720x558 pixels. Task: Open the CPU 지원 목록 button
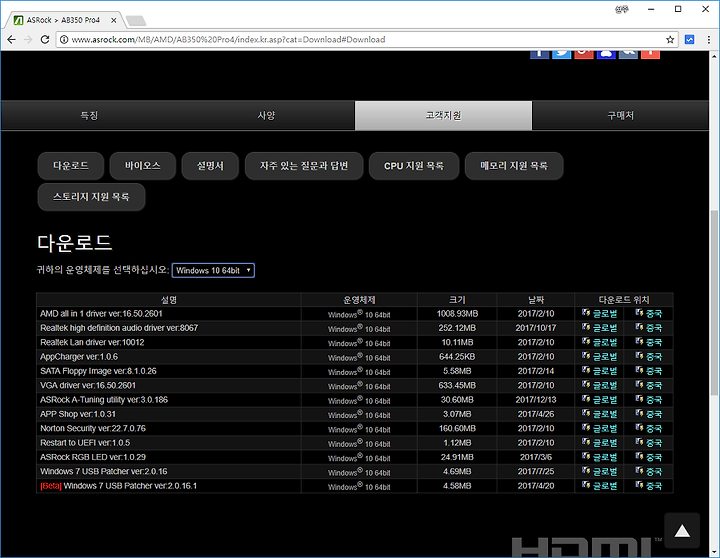click(x=414, y=166)
